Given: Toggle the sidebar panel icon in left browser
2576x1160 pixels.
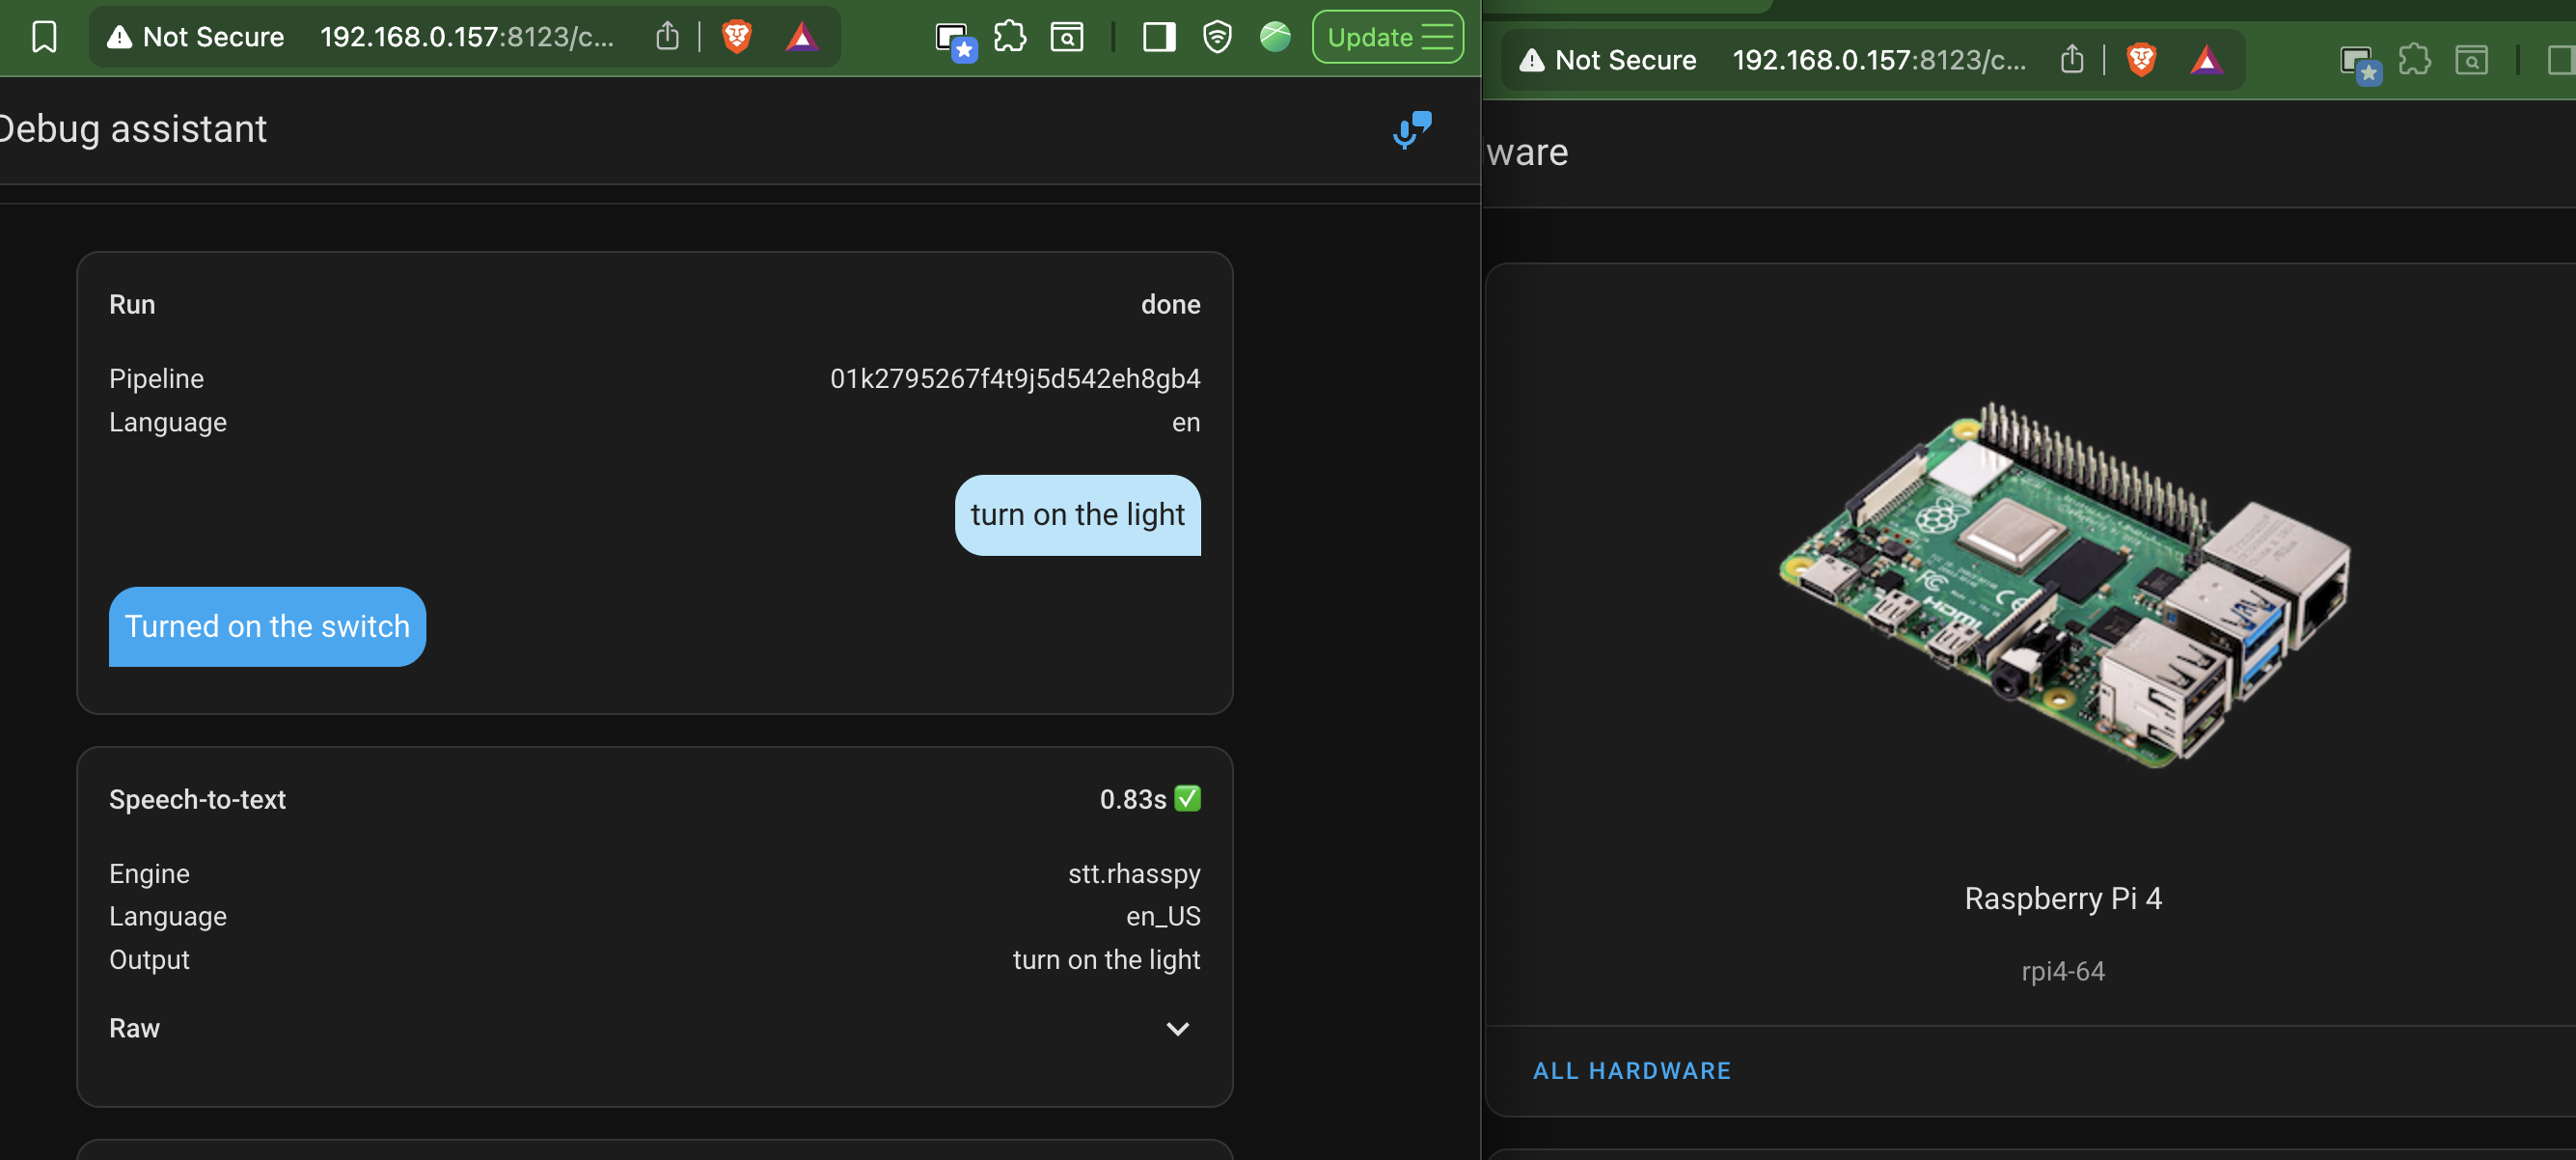Looking at the screenshot, I should (1159, 37).
